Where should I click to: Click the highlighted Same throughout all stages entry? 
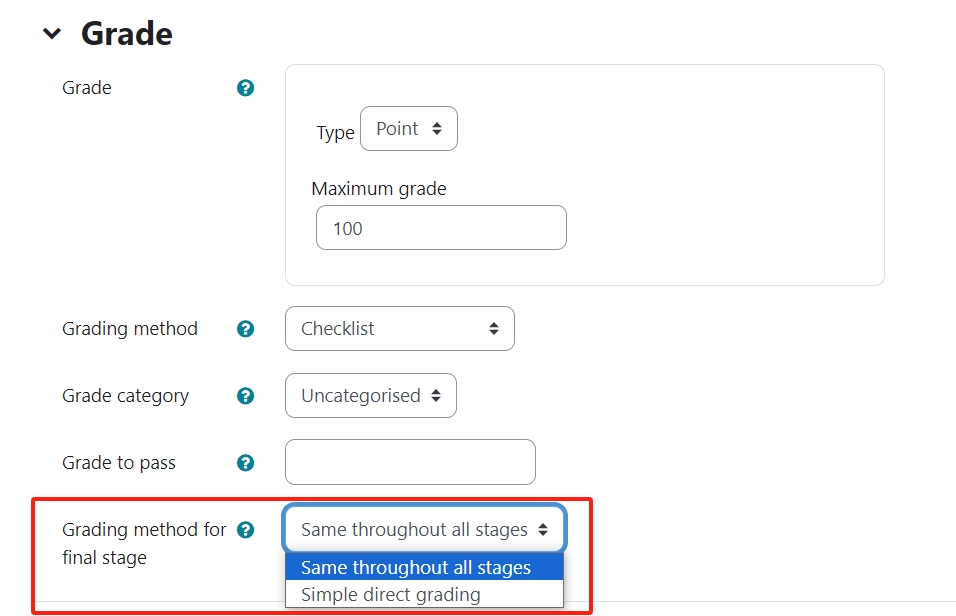point(414,567)
